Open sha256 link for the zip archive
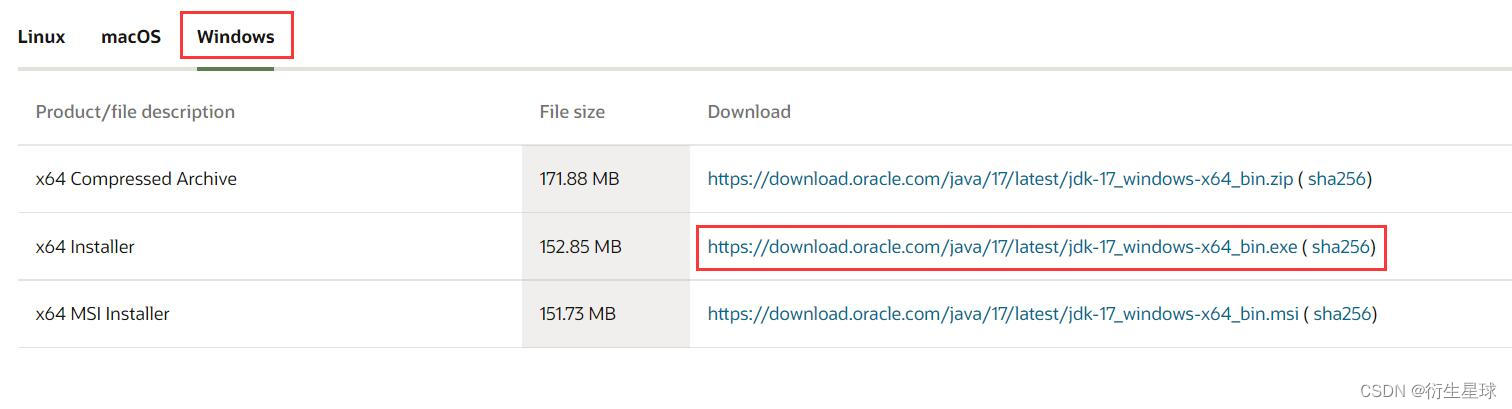This screenshot has height=409, width=1512. coord(1339,179)
